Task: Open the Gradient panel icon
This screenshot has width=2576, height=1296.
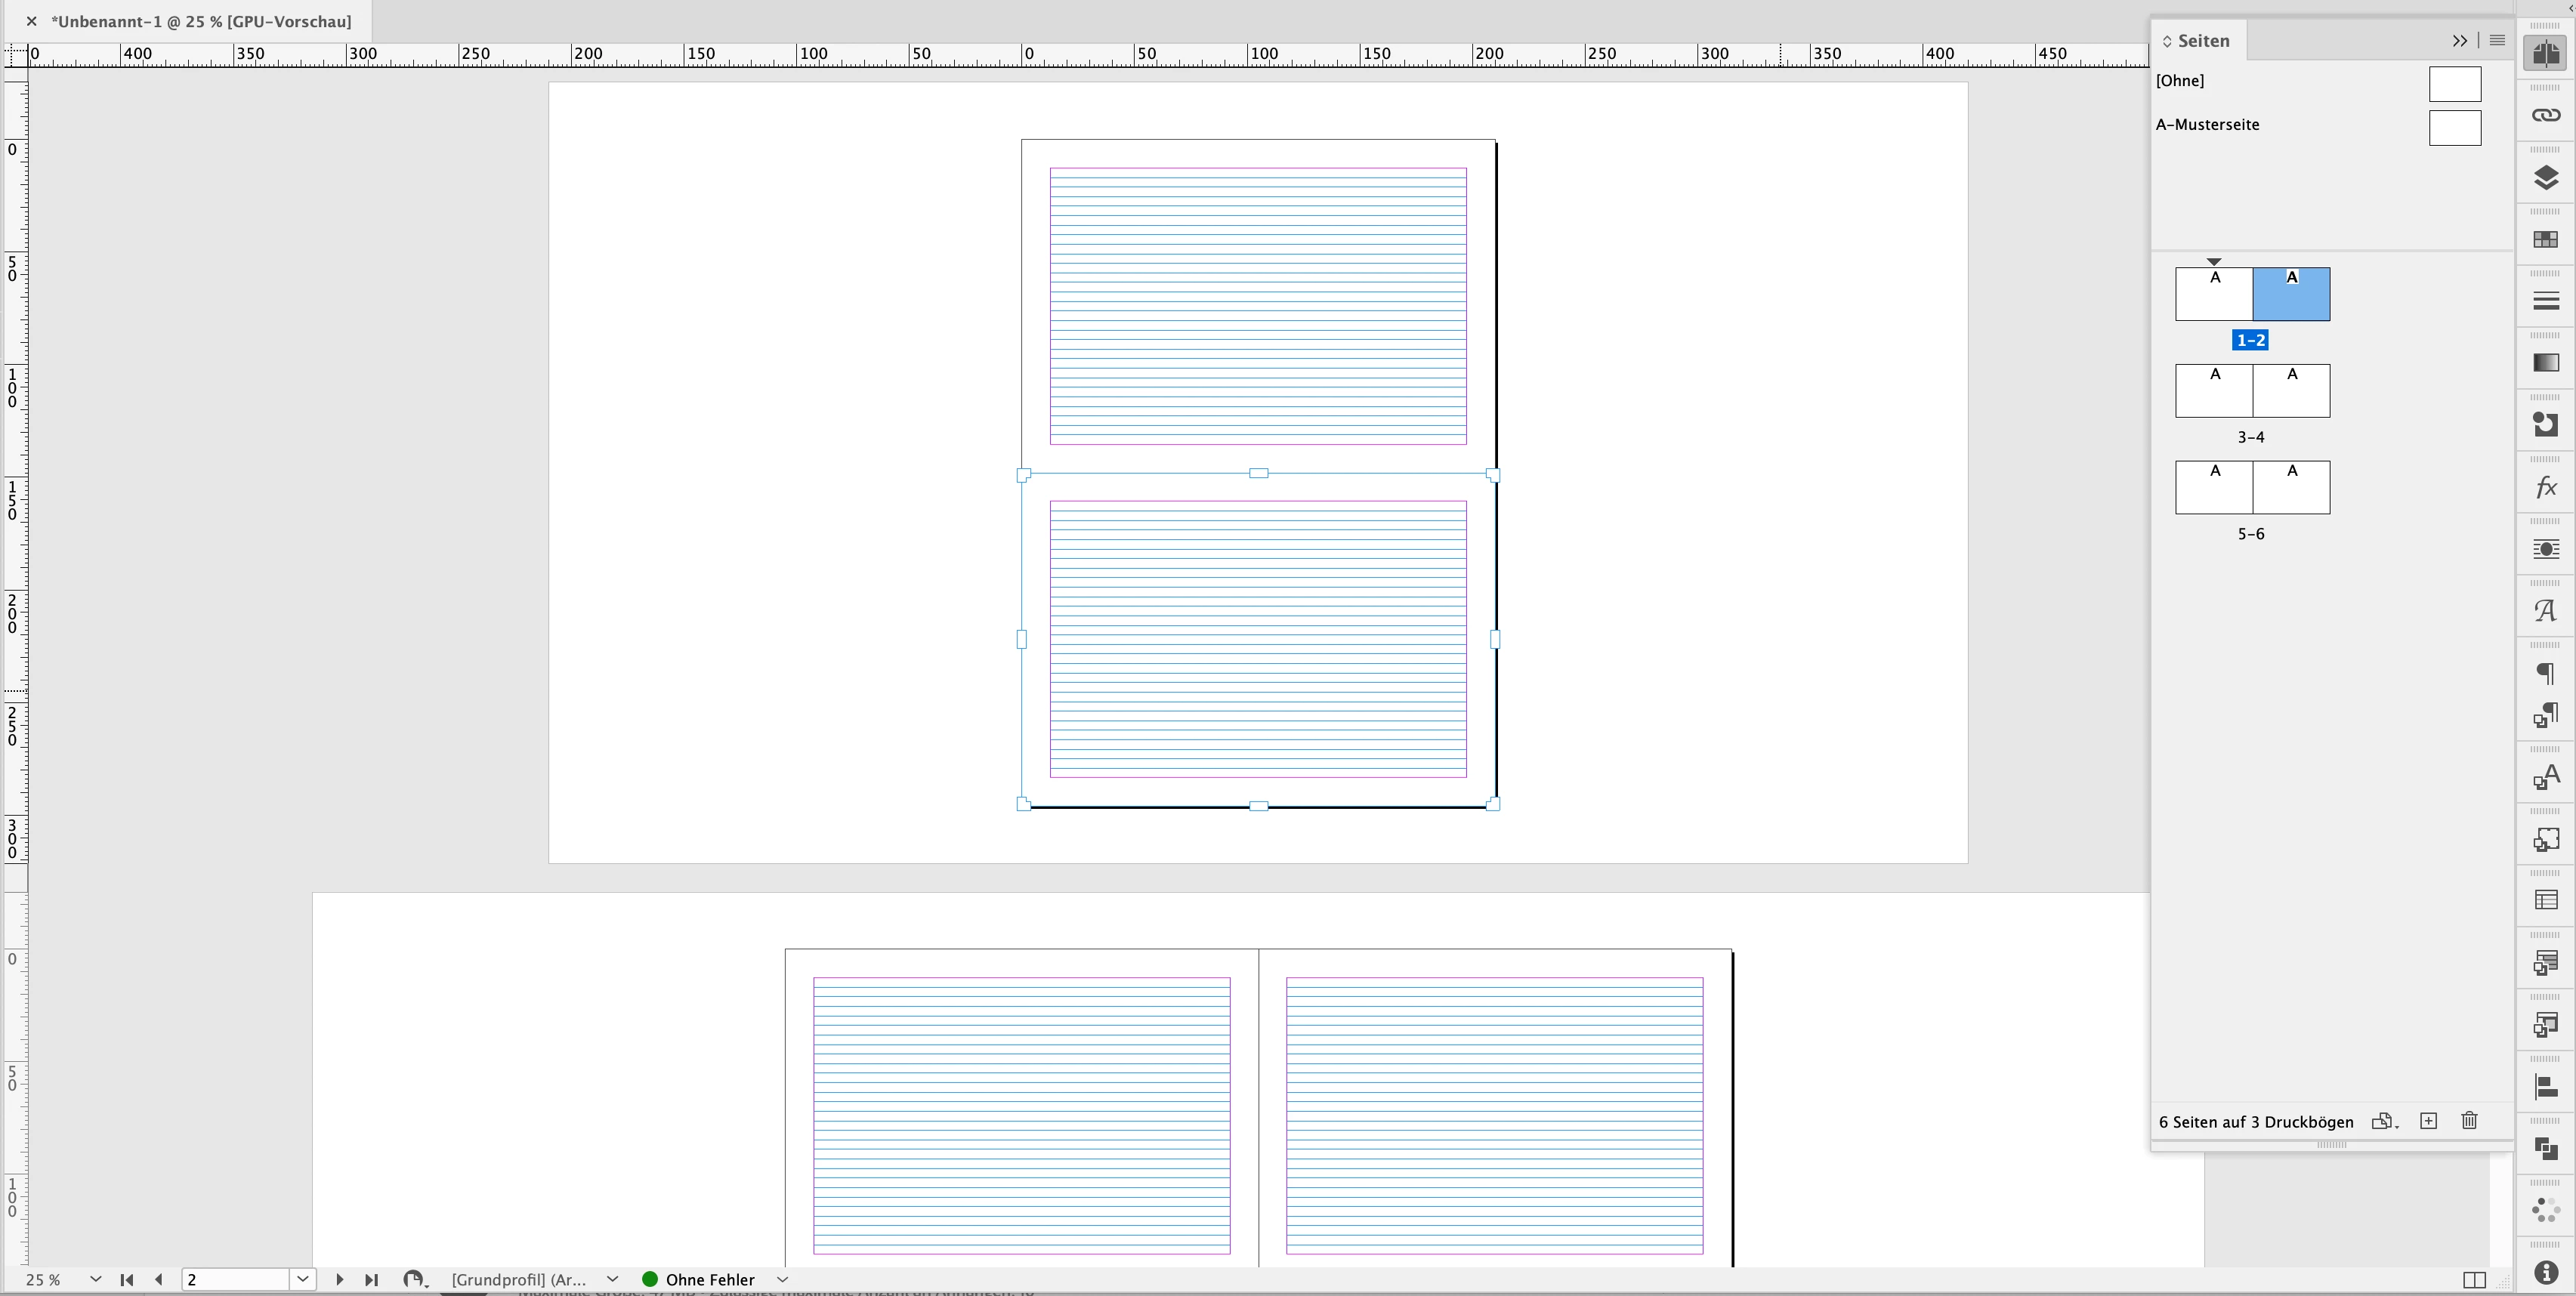Action: click(x=2546, y=363)
